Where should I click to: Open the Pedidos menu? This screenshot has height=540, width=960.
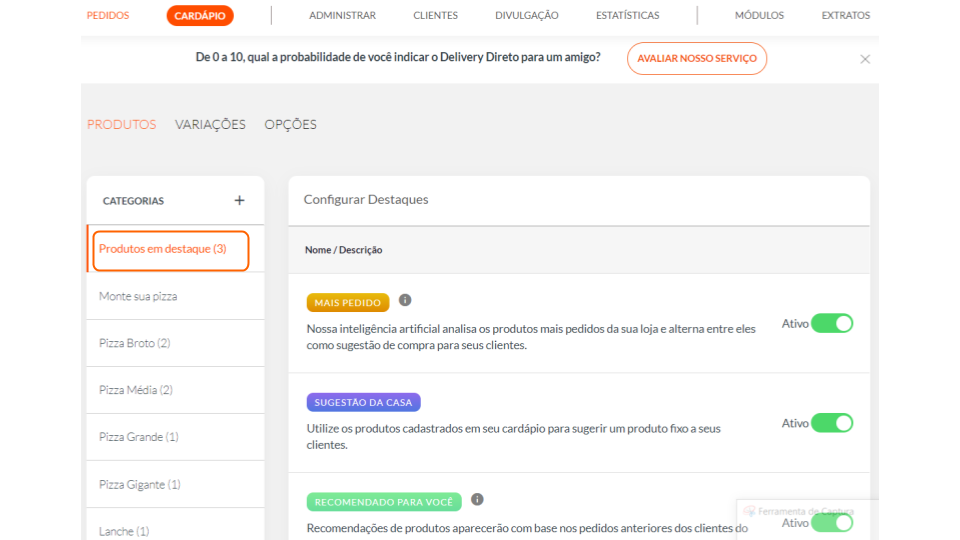(108, 15)
